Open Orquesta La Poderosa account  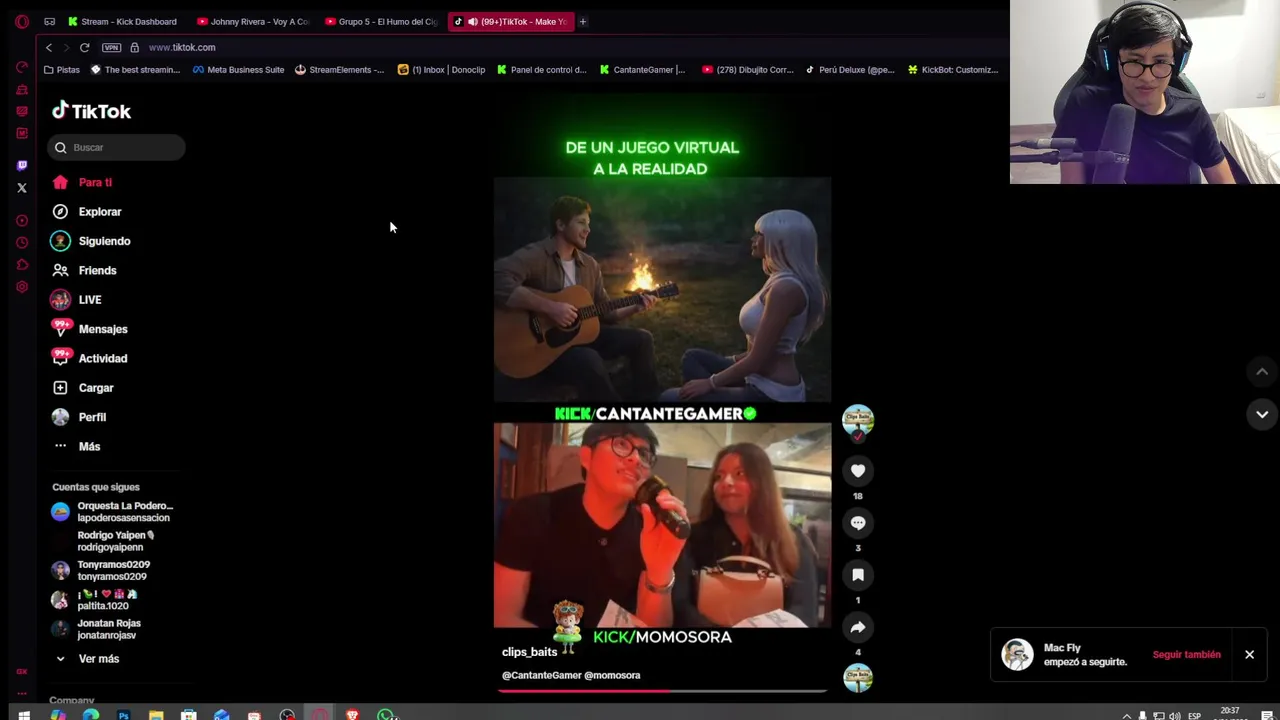[x=112, y=512]
